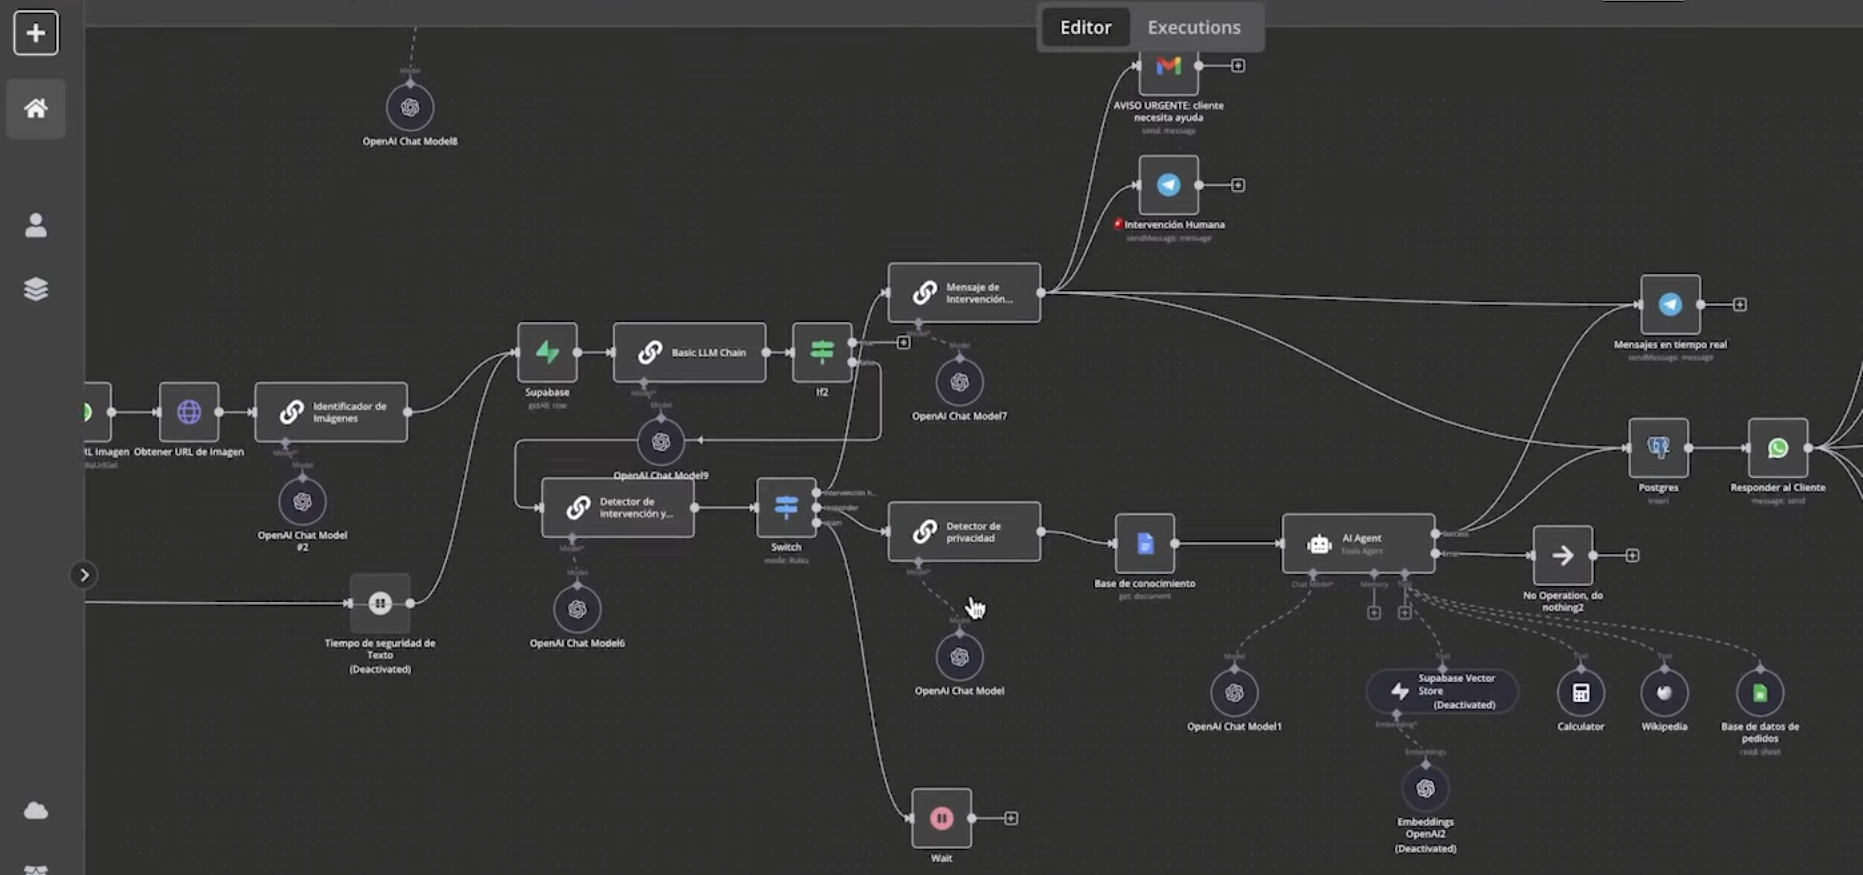Viewport: 1863px width, 875px height.
Task: Open the Calculator tool node
Action: tap(1580, 693)
